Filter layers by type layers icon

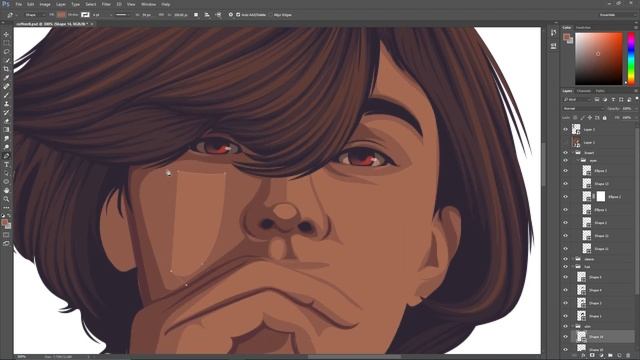pos(613,100)
